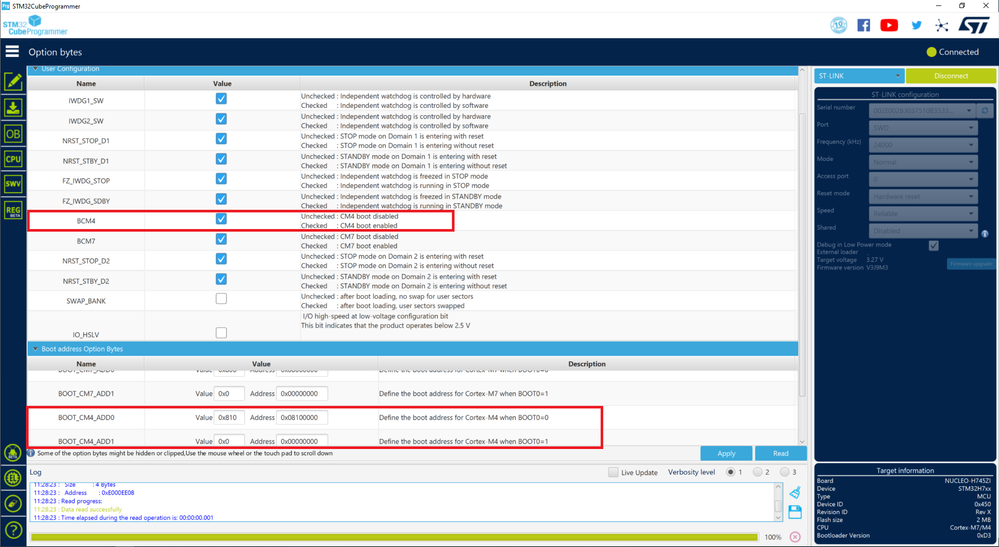Open ST Facebook page icon
999x547 pixels.
[863, 25]
